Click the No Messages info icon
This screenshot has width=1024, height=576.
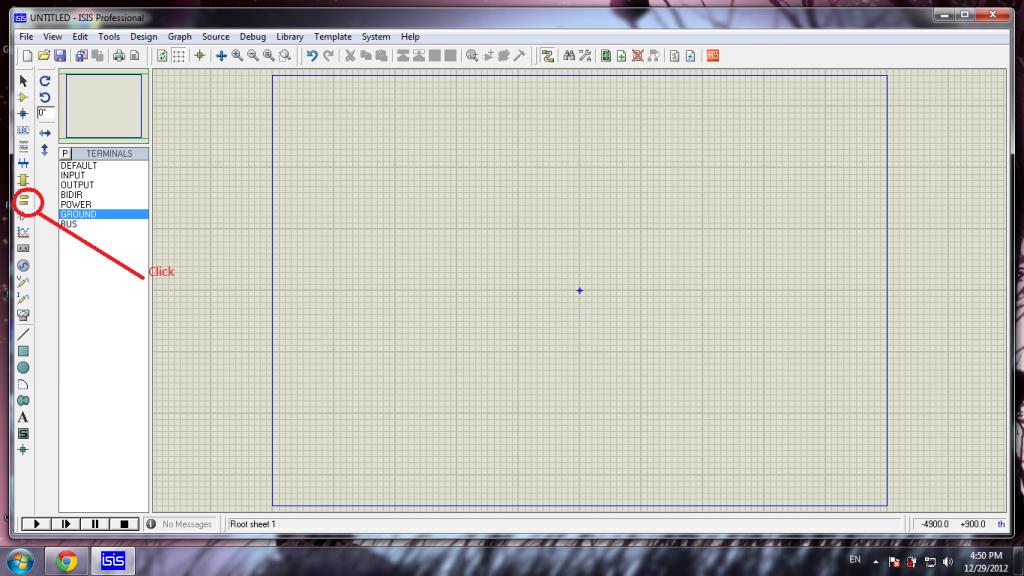pyautogui.click(x=151, y=524)
